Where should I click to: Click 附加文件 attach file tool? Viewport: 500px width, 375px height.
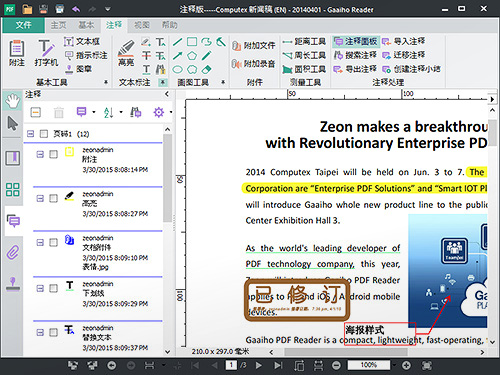[x=254, y=45]
